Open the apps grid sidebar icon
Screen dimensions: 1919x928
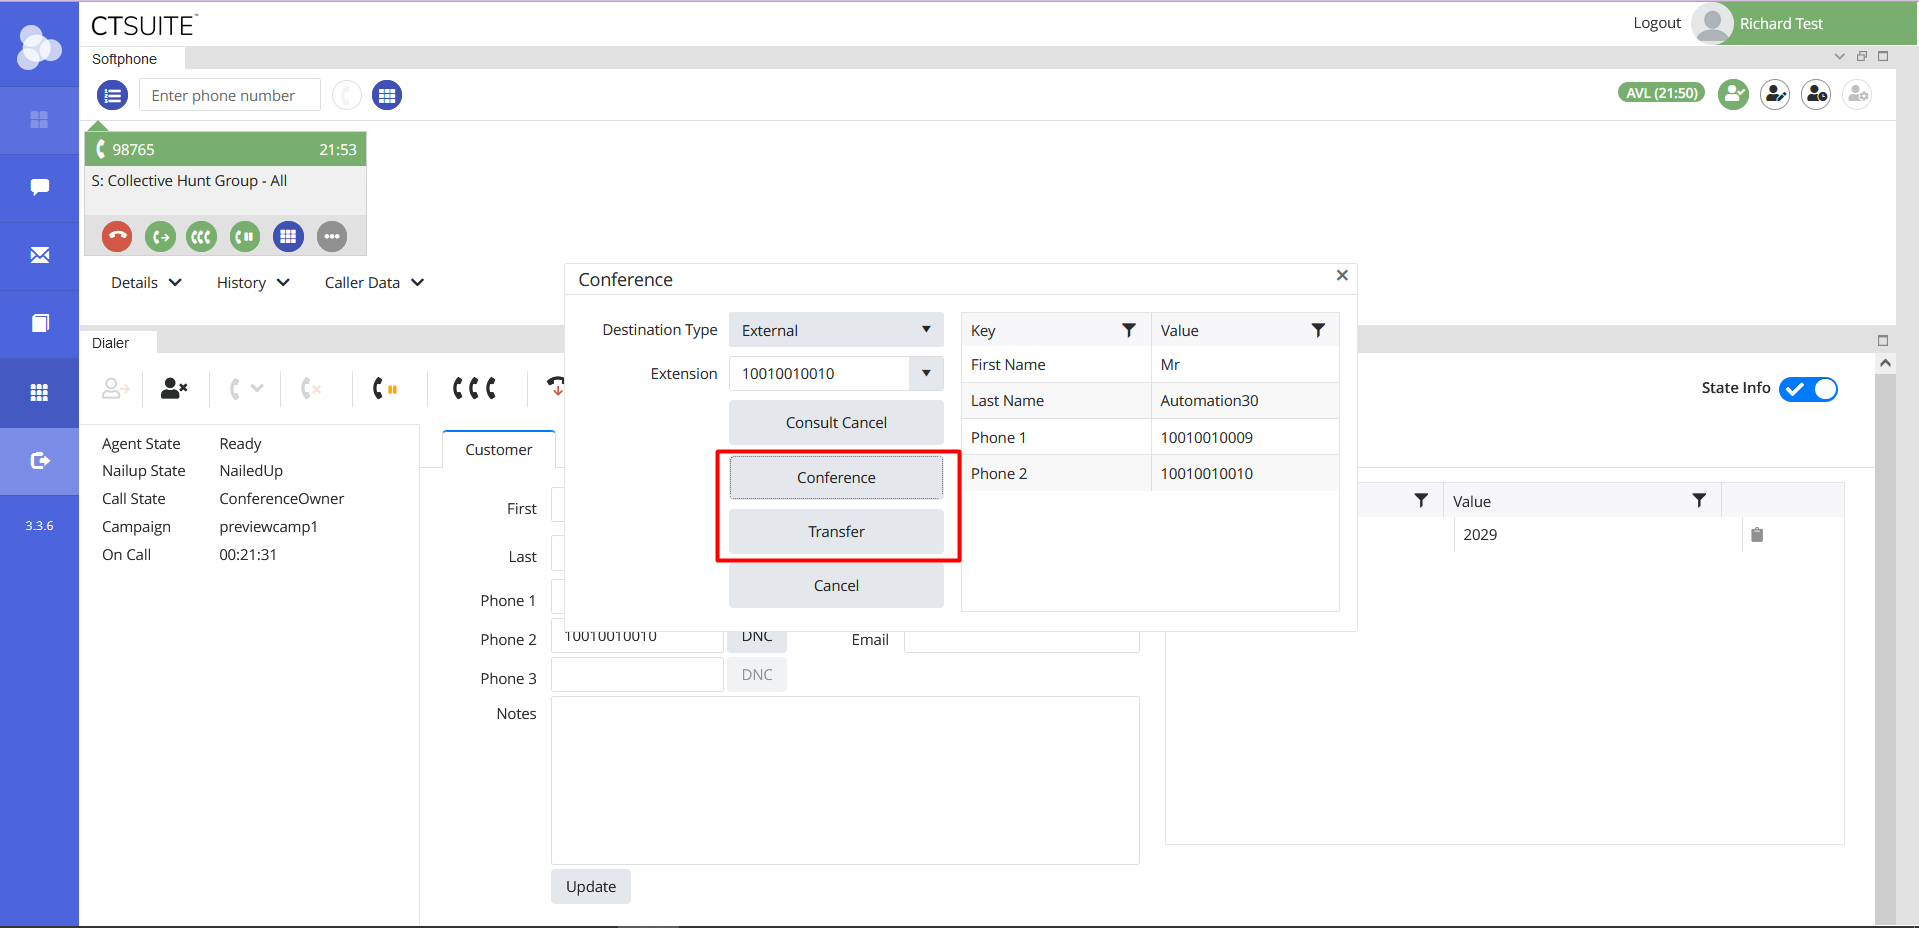(x=39, y=393)
